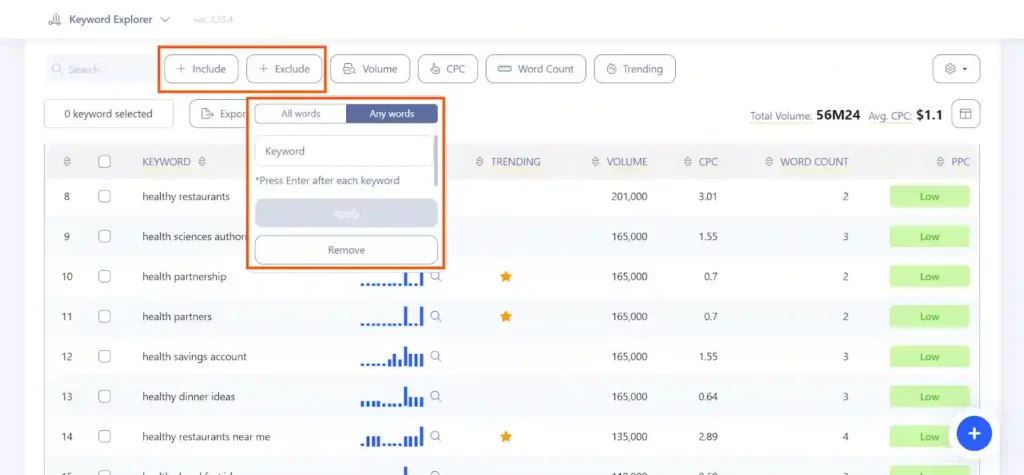1024x475 pixels.
Task: Click the Keyword input field
Action: click(344, 151)
